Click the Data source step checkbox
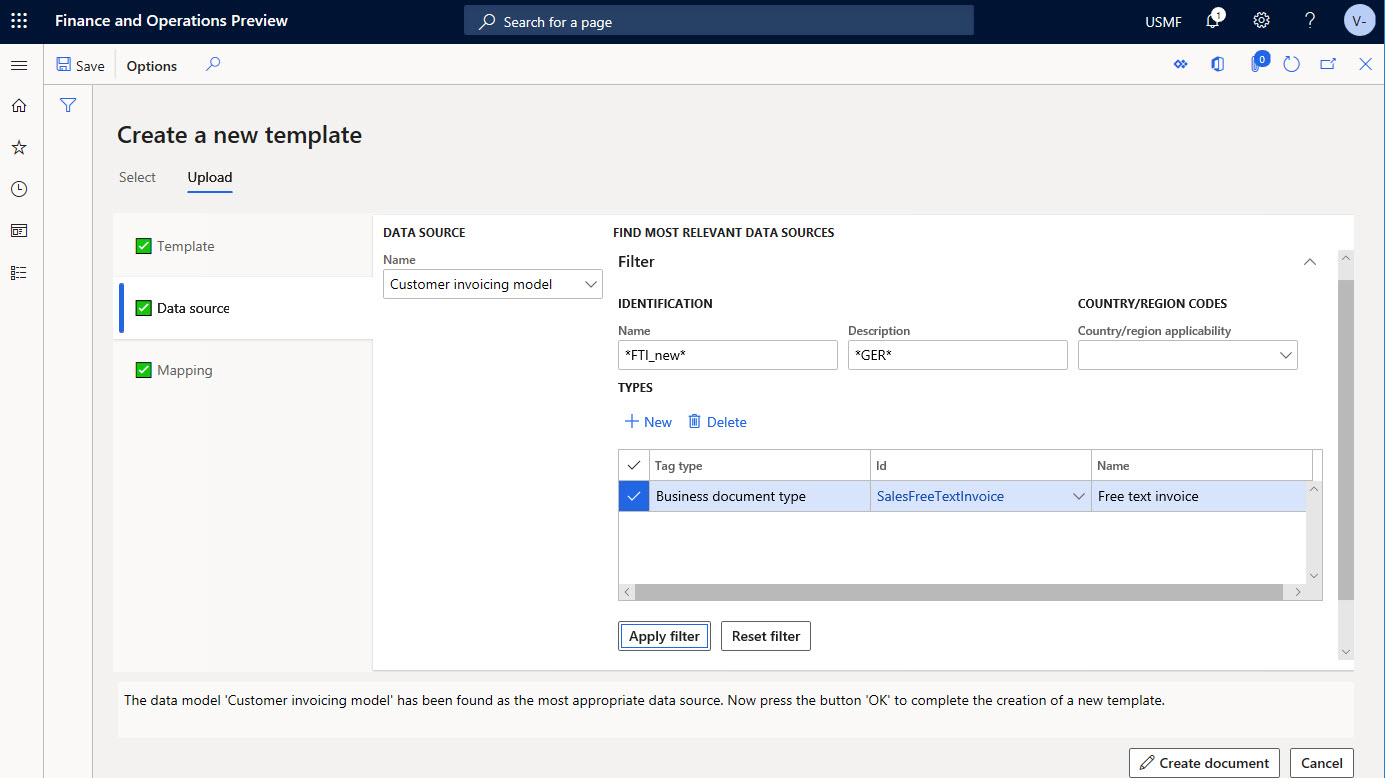This screenshot has height=778, width=1385. pyautogui.click(x=143, y=308)
